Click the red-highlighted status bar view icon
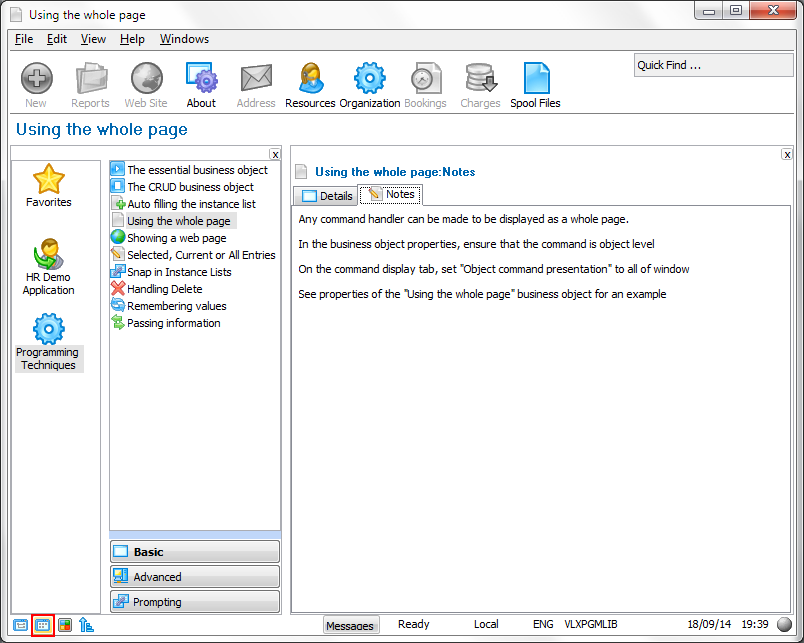 [43, 625]
